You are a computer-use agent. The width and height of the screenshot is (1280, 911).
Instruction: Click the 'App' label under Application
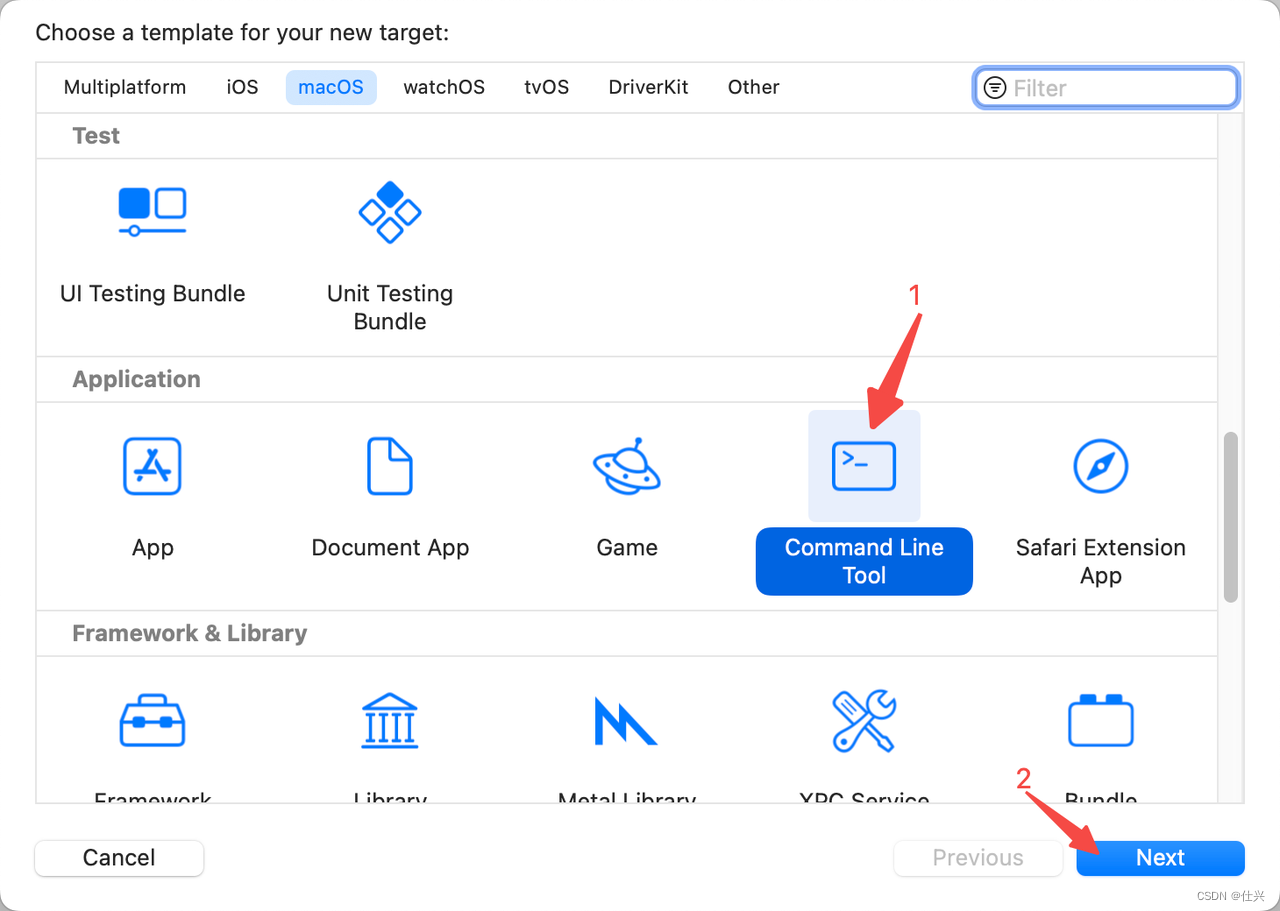152,548
